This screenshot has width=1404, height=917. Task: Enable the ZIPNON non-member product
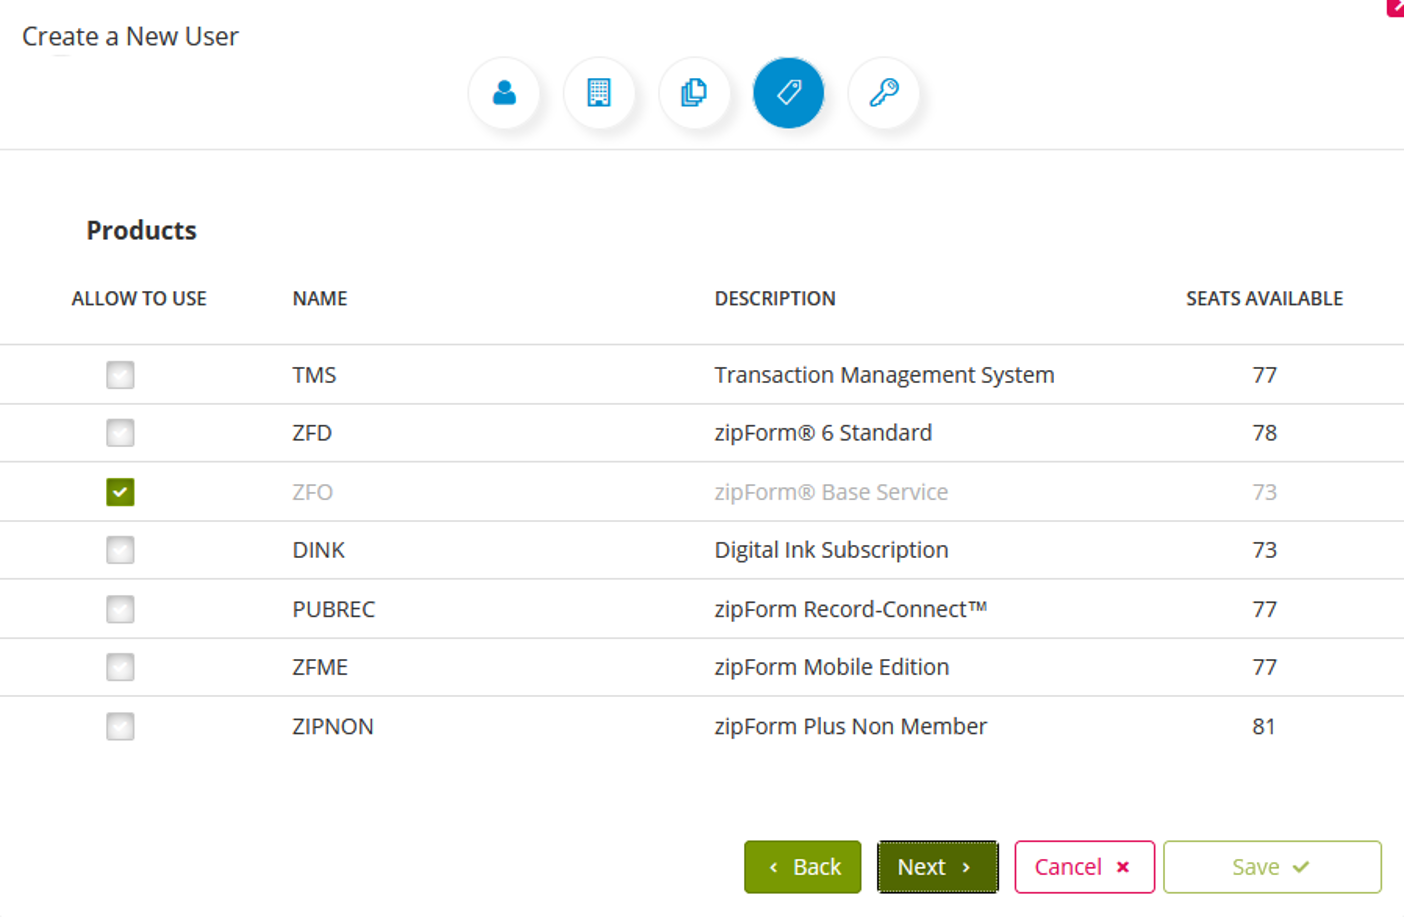(120, 727)
